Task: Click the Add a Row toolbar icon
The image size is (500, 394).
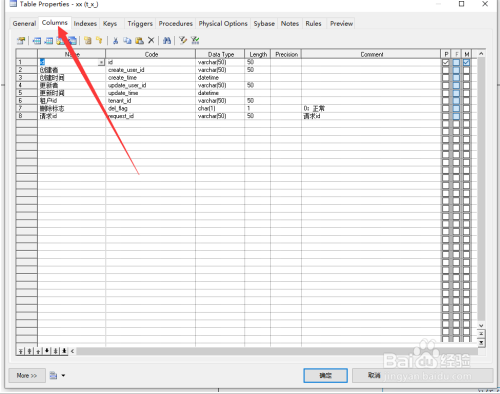Action: pos(49,41)
